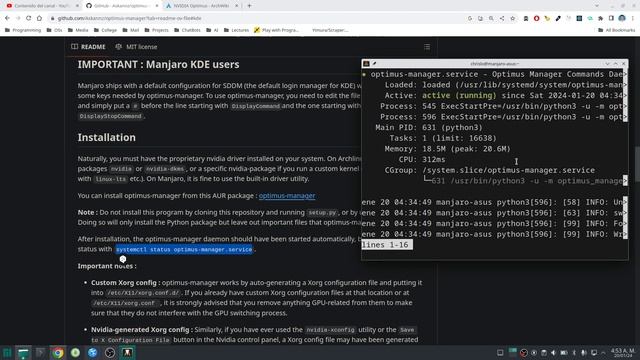Click the terminal app icon in its title bar
This screenshot has width=640, height=360.
[x=366, y=64]
